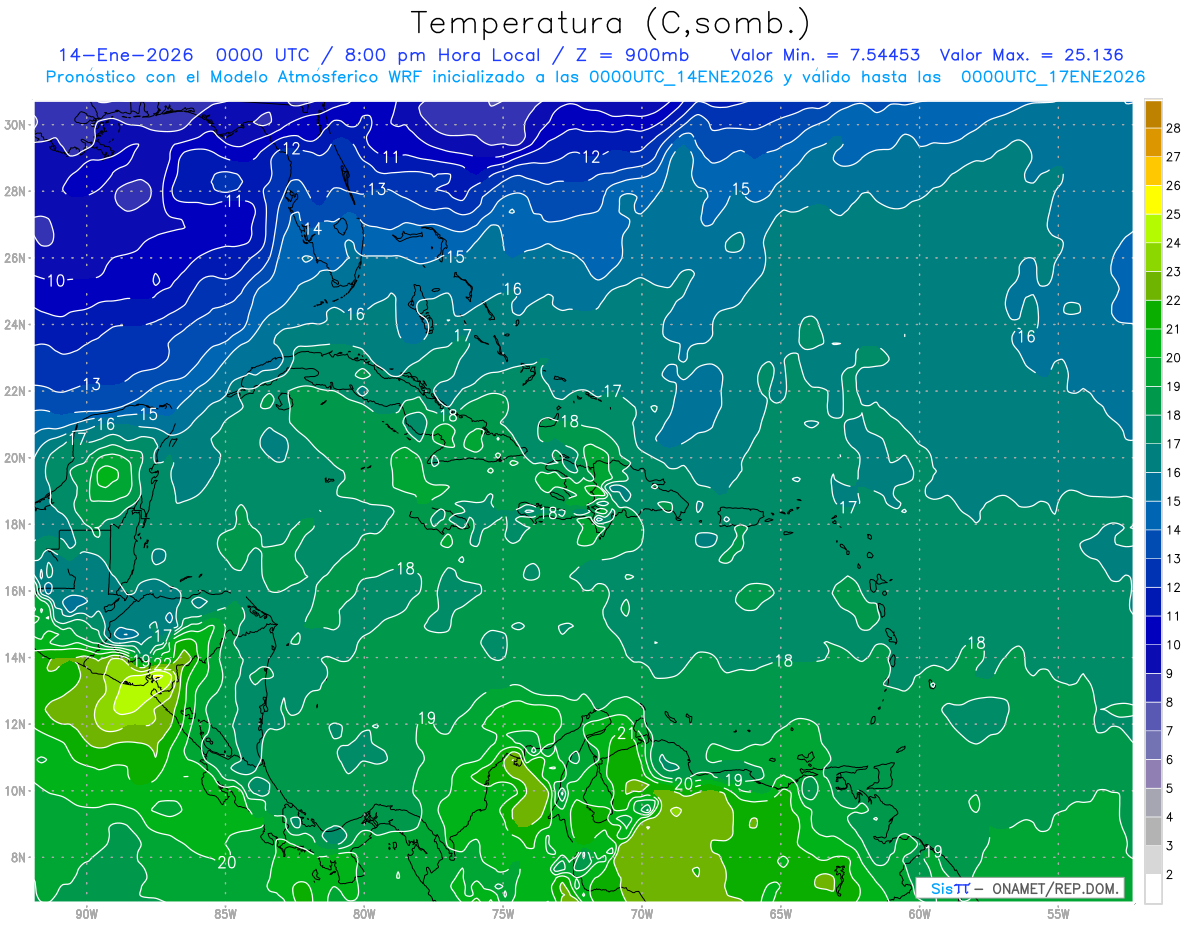Click the 26N latitude axis label
This screenshot has height=927, width=1200.
point(15,258)
